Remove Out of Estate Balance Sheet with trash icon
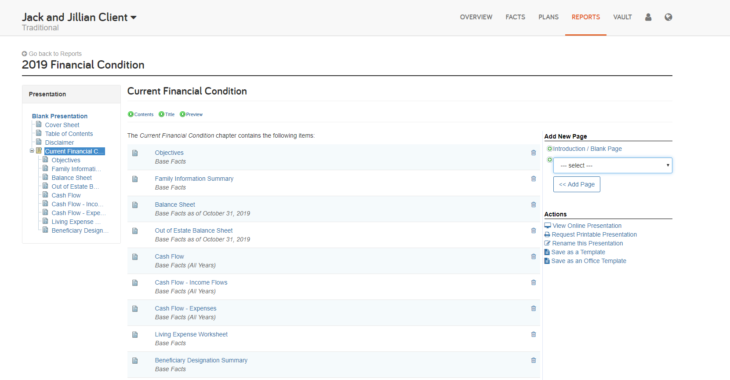The height and width of the screenshot is (380, 730). click(x=534, y=231)
